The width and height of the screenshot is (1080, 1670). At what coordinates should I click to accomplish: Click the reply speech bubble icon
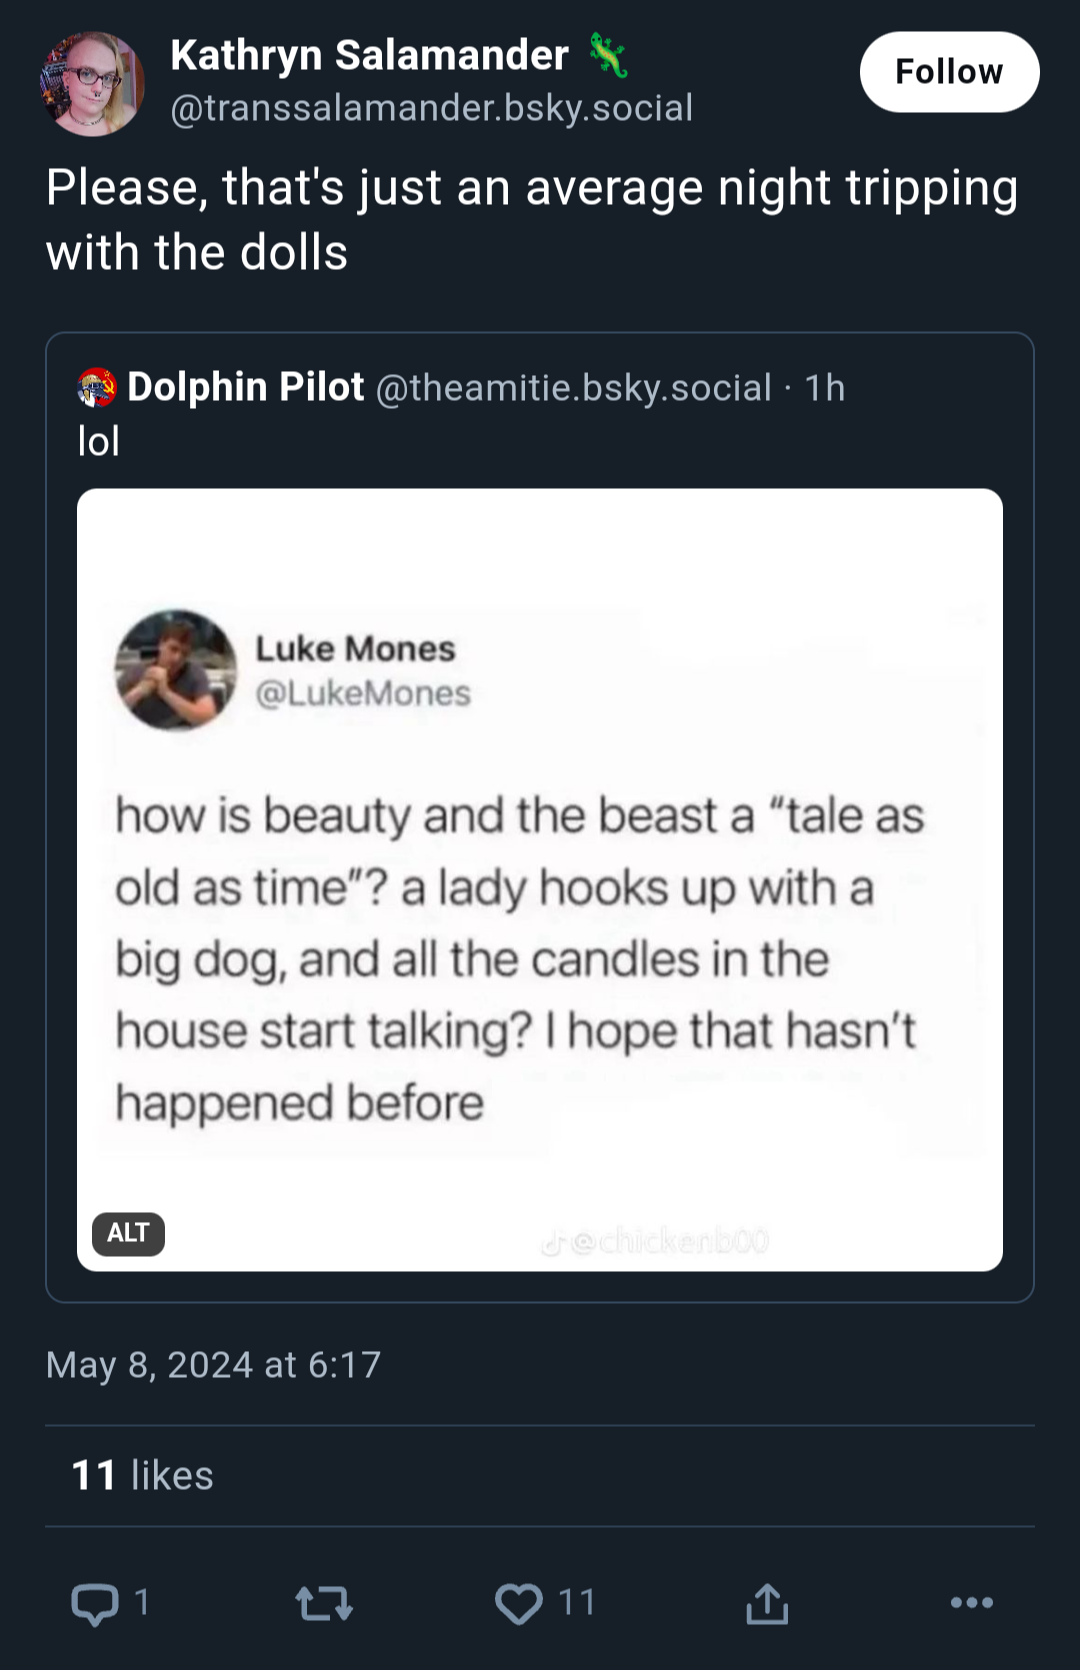[95, 1604]
